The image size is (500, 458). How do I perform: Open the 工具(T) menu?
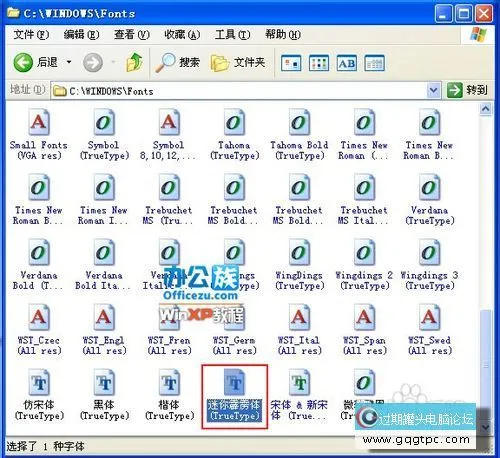coord(232,34)
